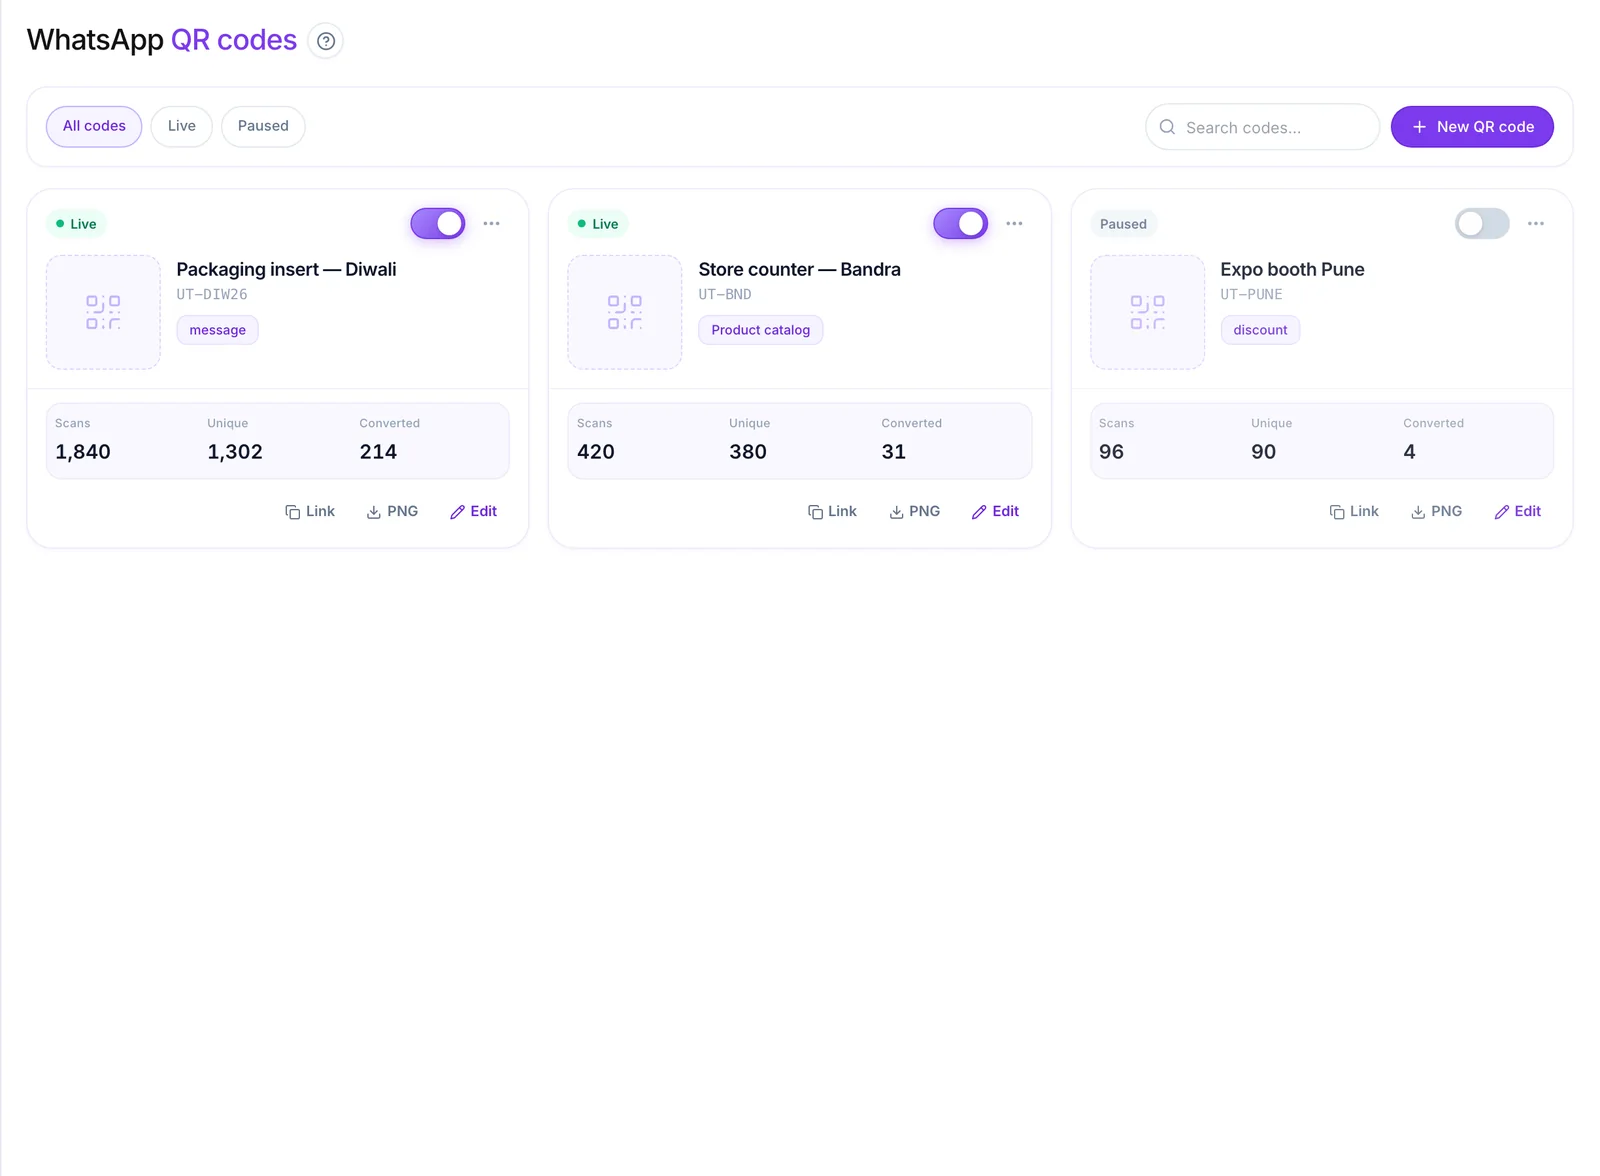Open the three-dot menu for Expo booth Pune
1600x1176 pixels.
1536,223
